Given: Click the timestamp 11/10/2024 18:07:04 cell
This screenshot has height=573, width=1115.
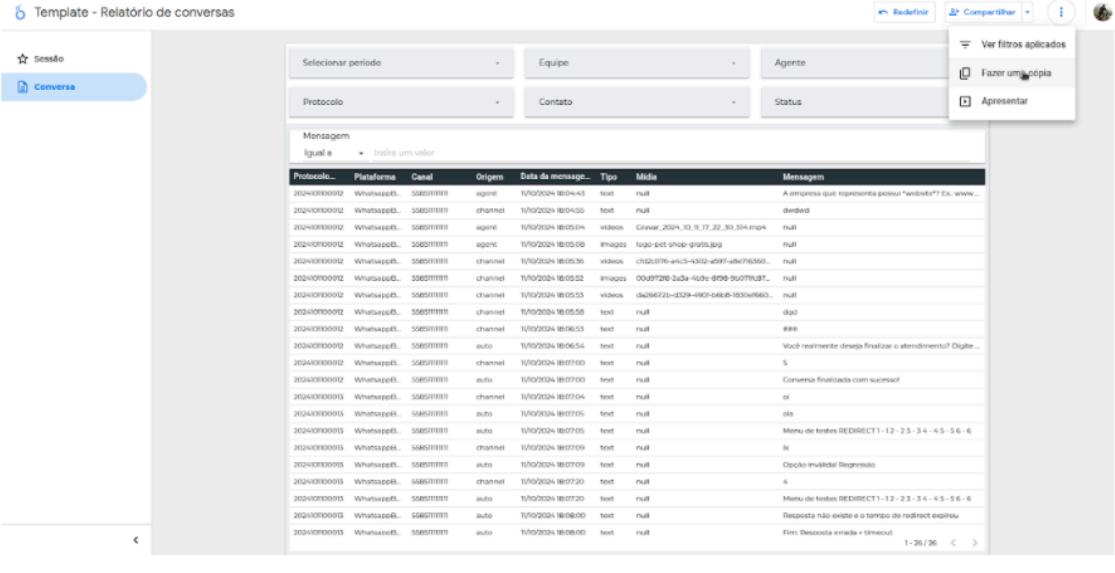Looking at the screenshot, I should pyautogui.click(x=553, y=397).
